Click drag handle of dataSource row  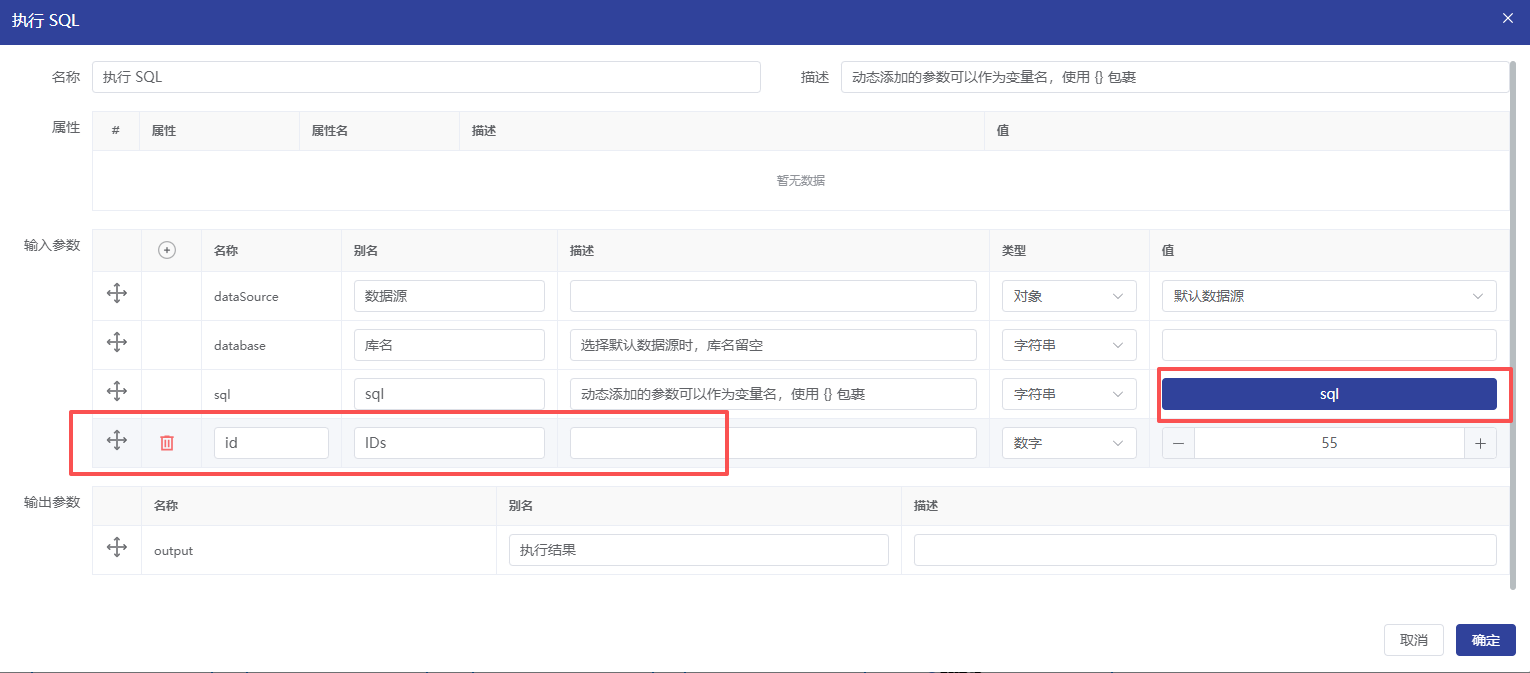coord(117,293)
